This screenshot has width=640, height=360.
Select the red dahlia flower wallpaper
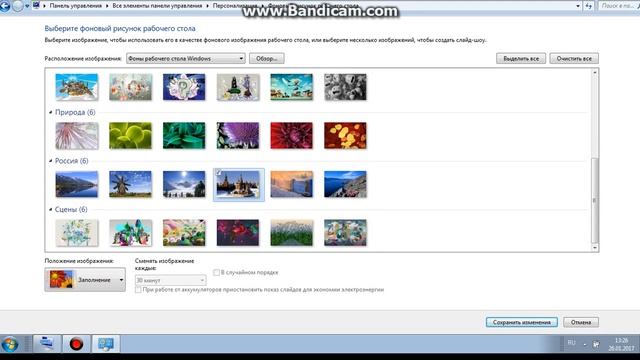click(291, 136)
